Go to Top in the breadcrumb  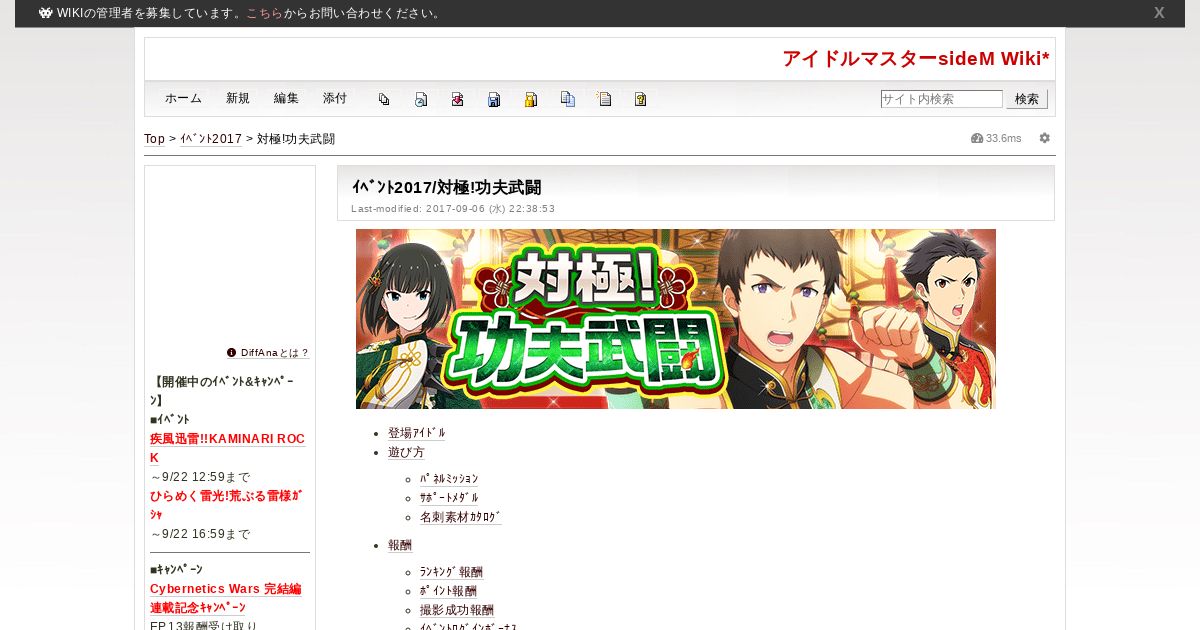point(154,139)
